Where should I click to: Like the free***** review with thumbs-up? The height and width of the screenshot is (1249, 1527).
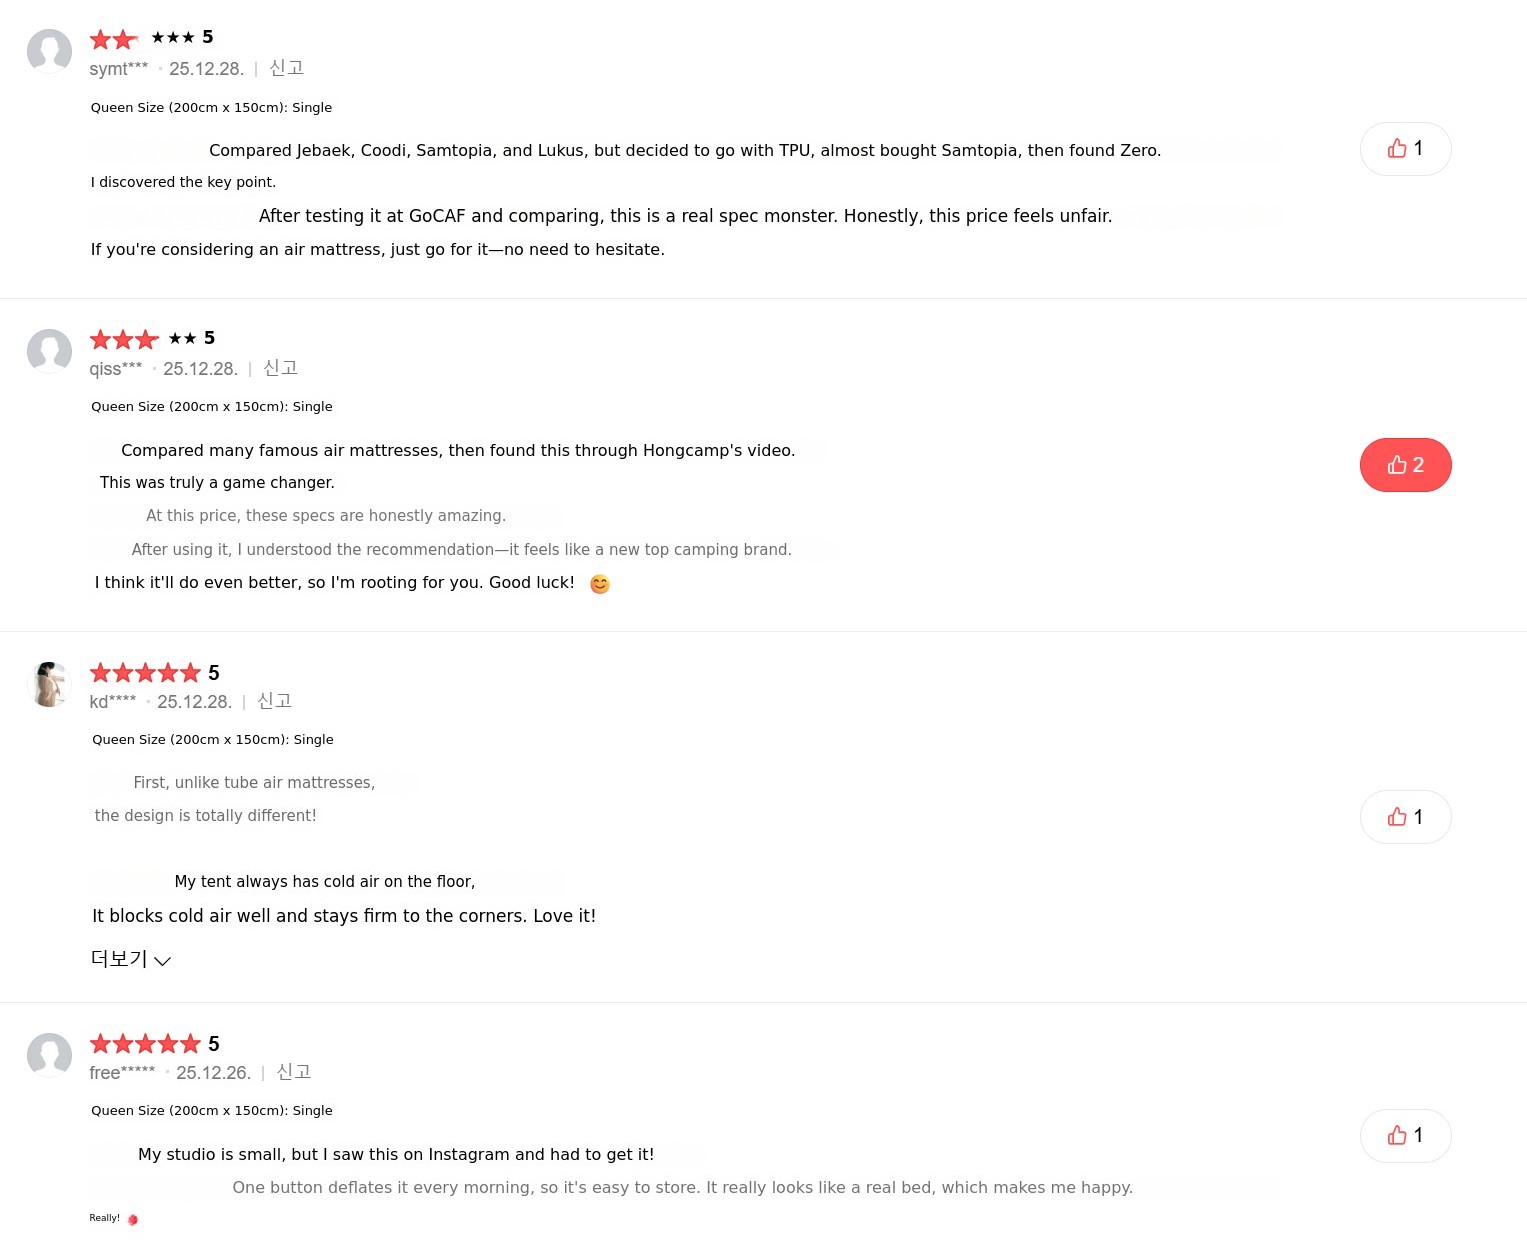coord(1405,1136)
